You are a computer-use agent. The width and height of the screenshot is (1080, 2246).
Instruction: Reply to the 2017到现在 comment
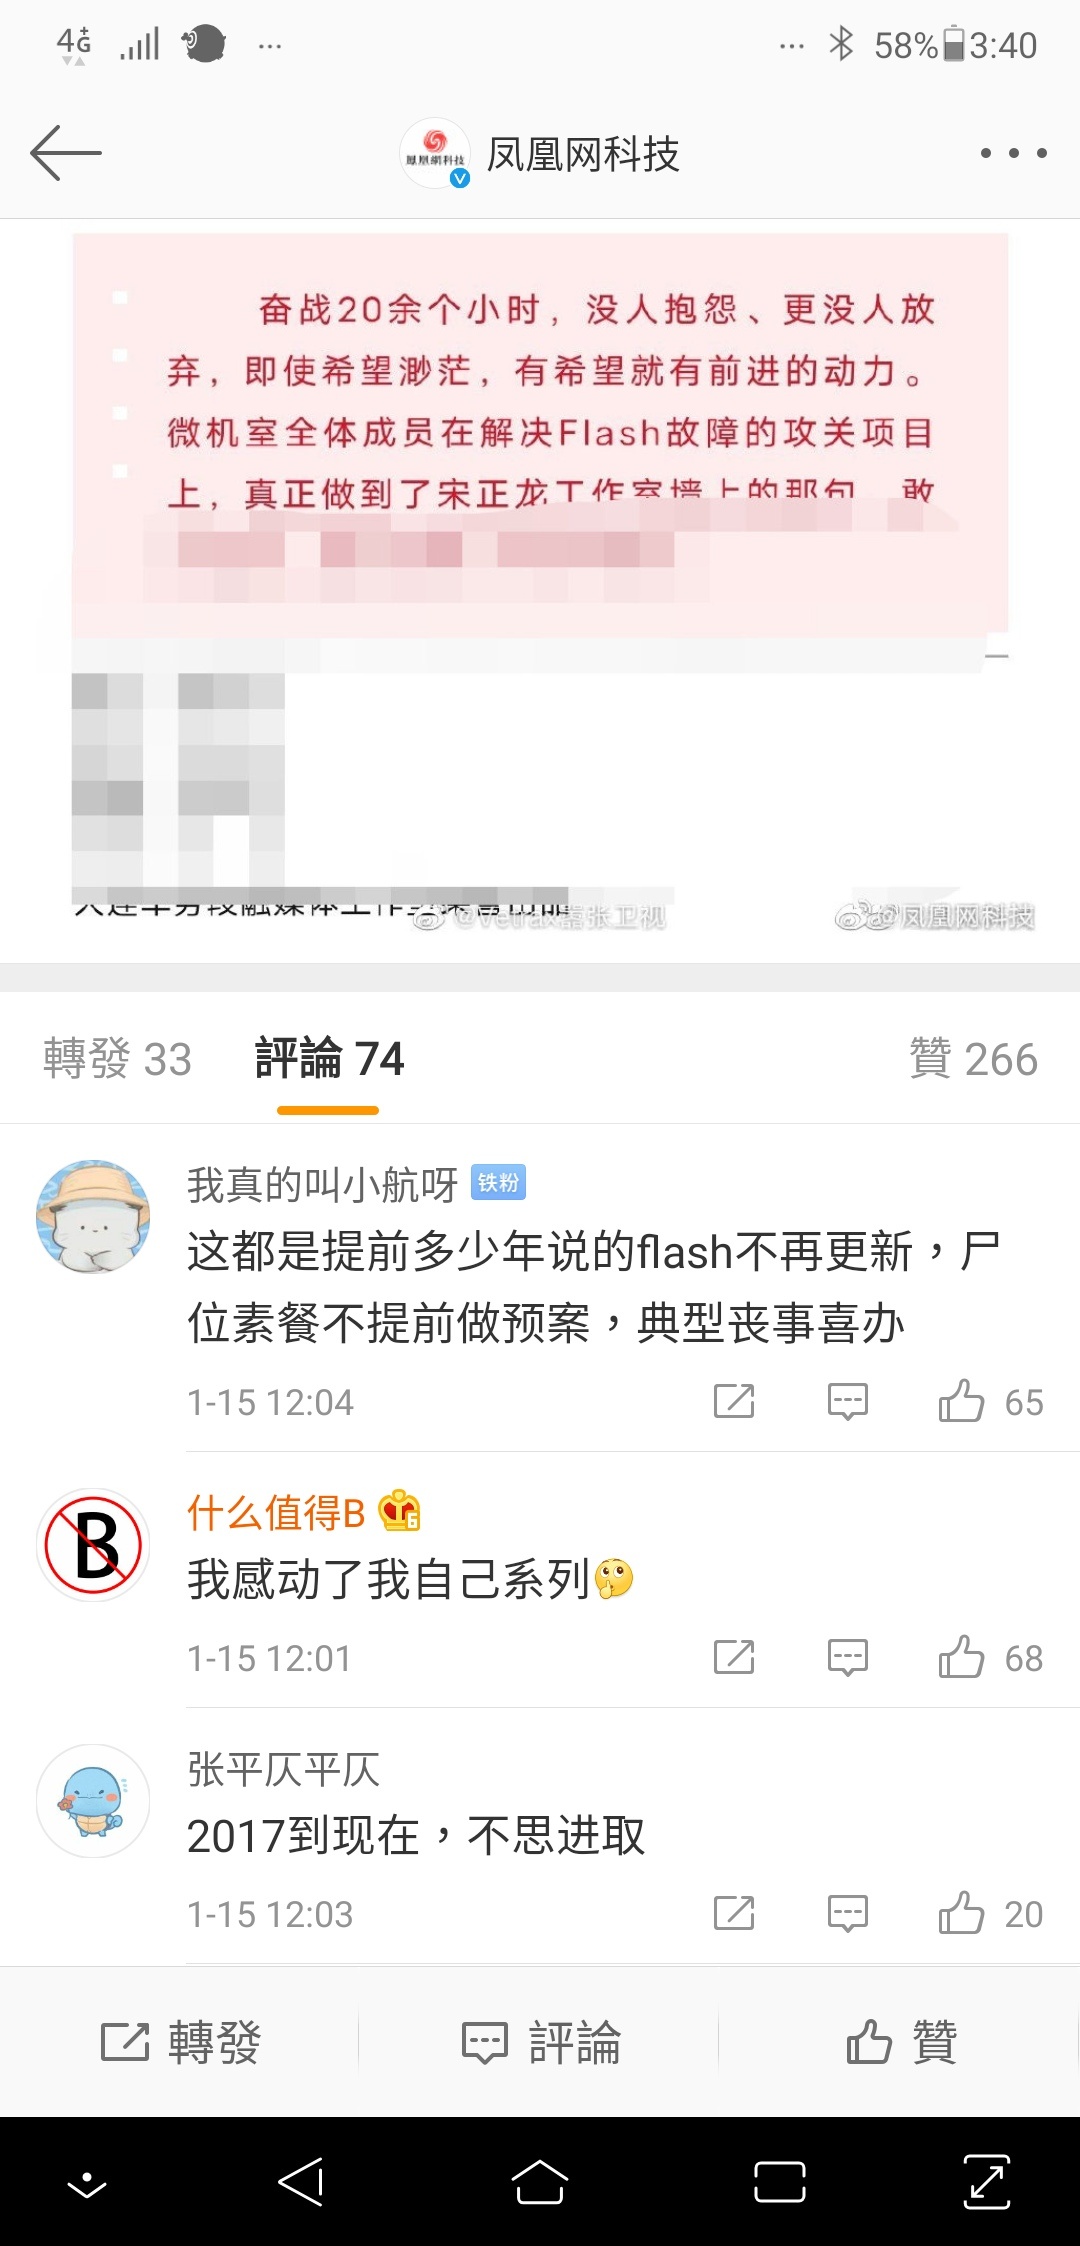(848, 1914)
